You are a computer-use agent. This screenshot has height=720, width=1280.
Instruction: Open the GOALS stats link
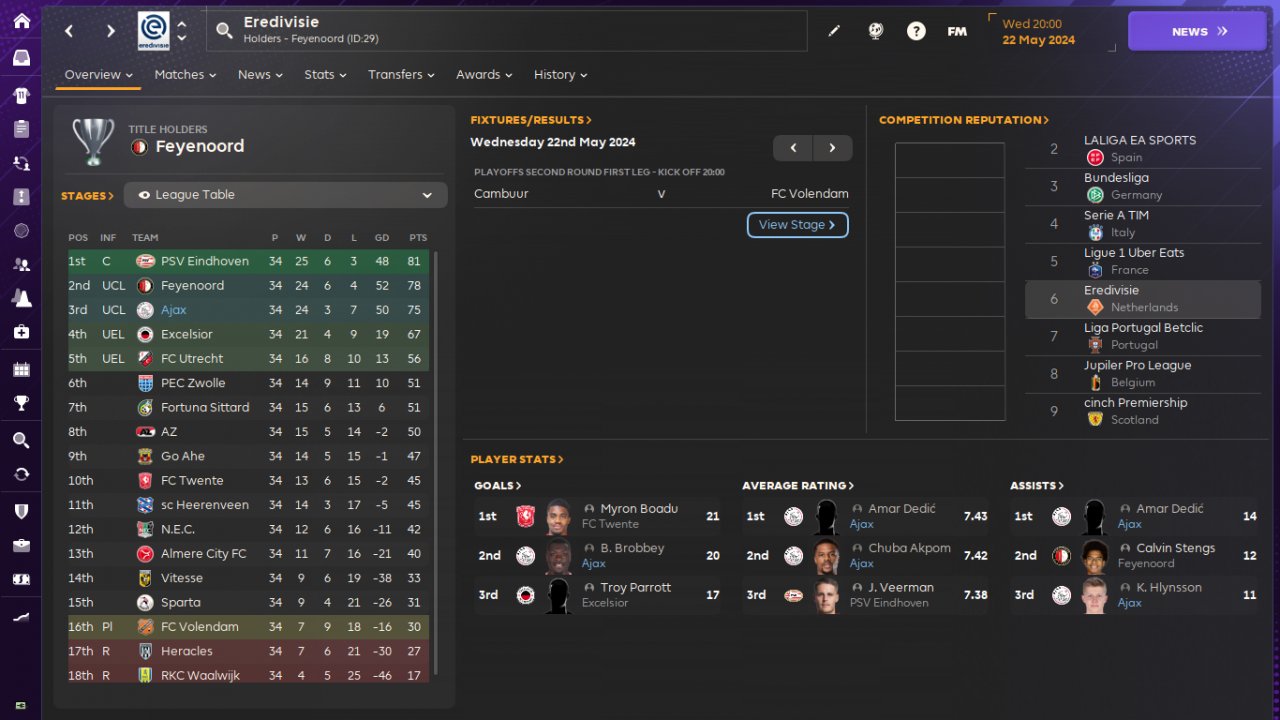[498, 486]
